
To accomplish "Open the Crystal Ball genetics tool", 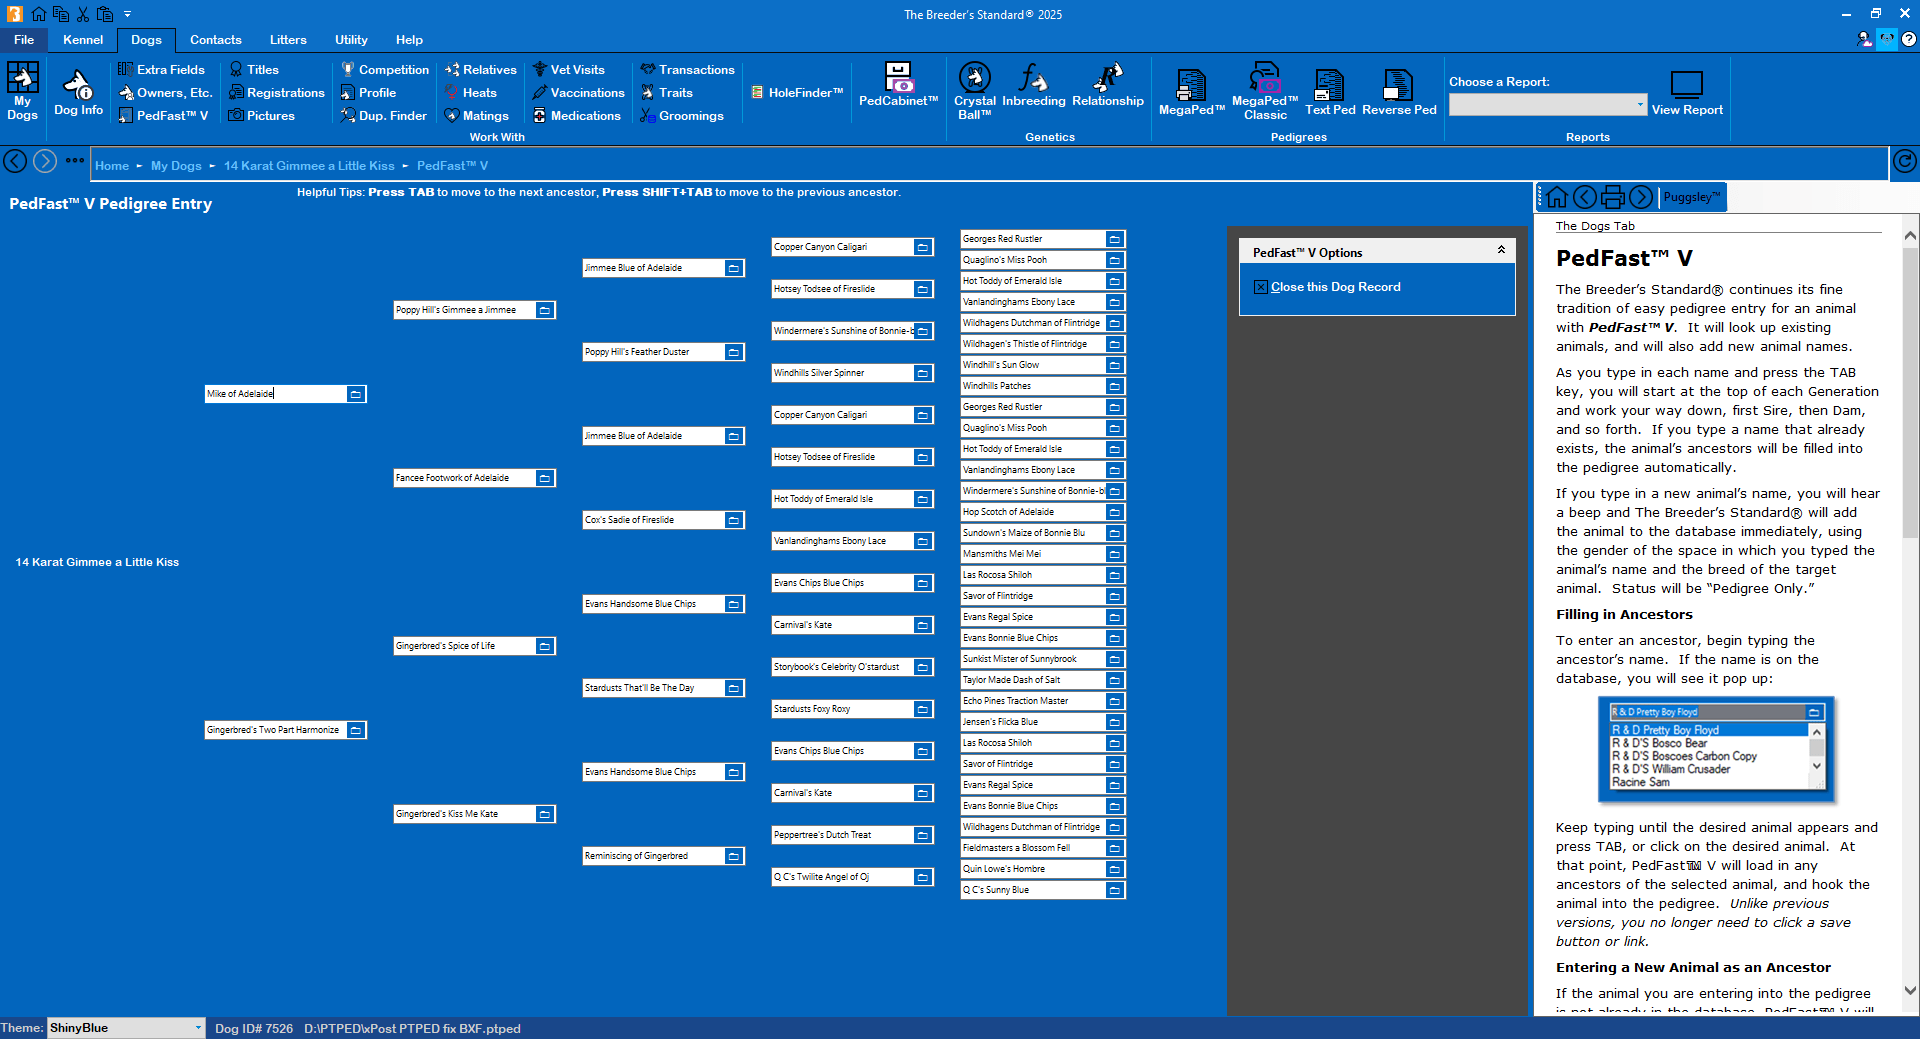I will 973,92.
